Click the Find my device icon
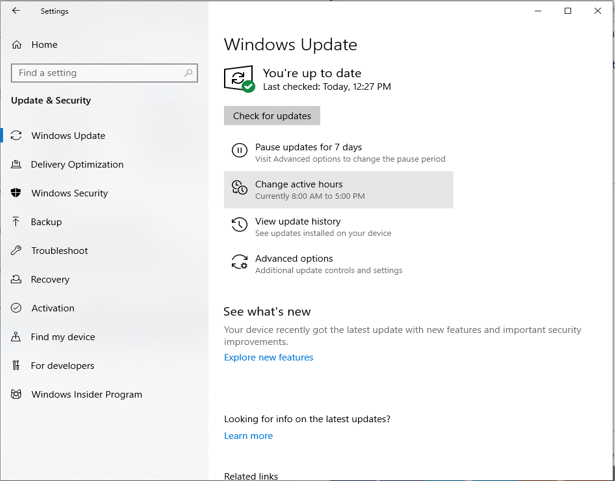615x481 pixels. pyautogui.click(x=16, y=337)
